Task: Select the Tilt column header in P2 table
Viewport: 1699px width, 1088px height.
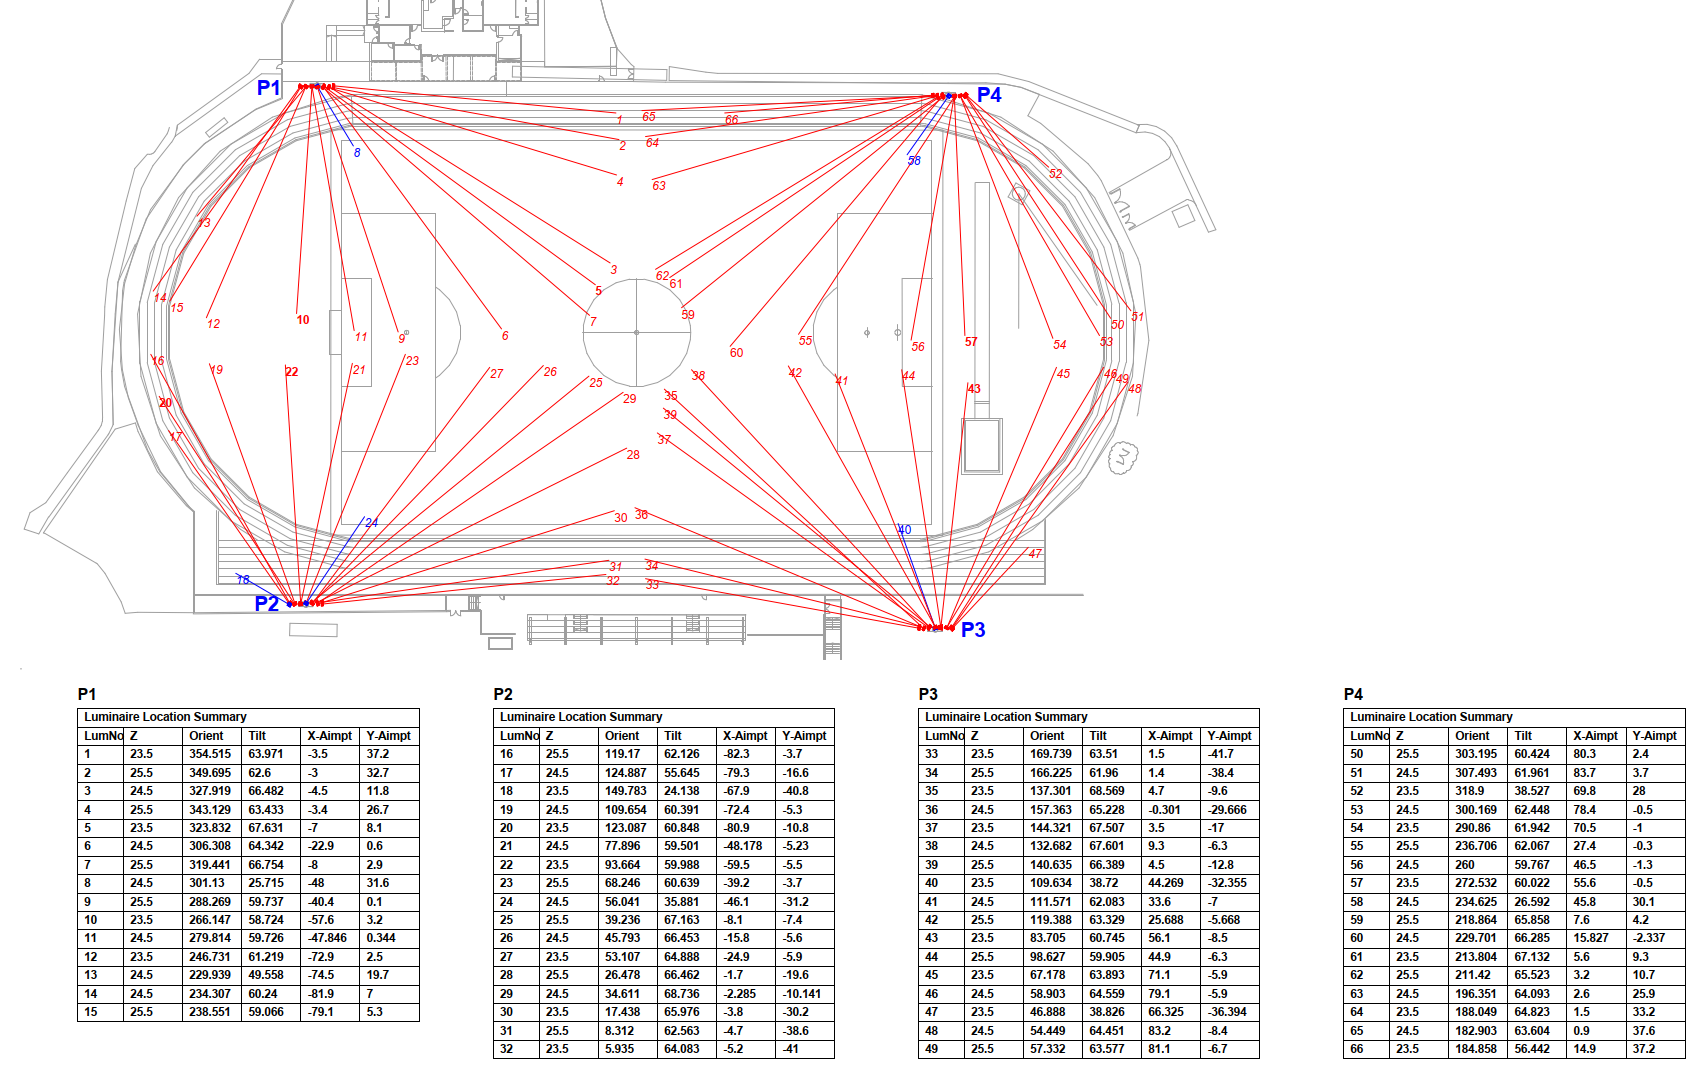Action: tap(673, 736)
